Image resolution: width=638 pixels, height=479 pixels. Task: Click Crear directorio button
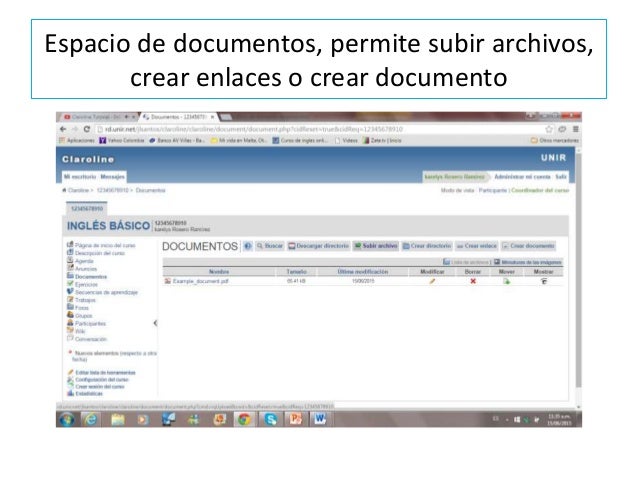(427, 246)
